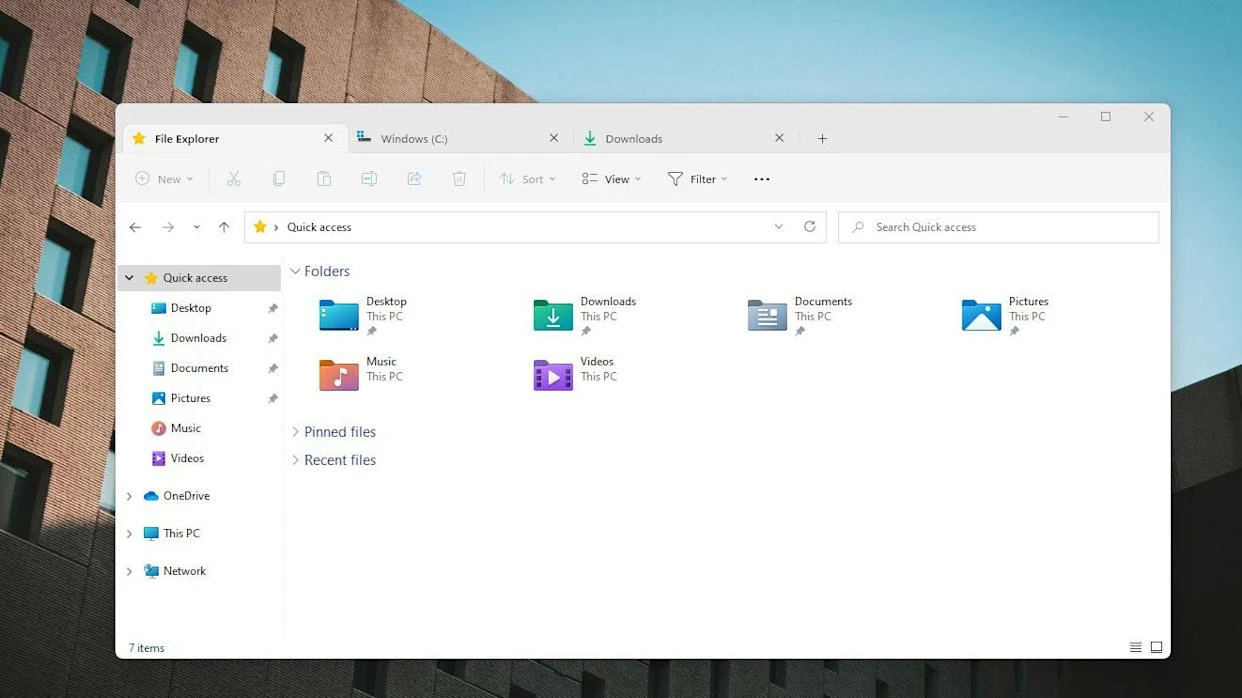Open See more options via the ellipsis icon
Screen dimensions: 1242x698
[x=761, y=178]
